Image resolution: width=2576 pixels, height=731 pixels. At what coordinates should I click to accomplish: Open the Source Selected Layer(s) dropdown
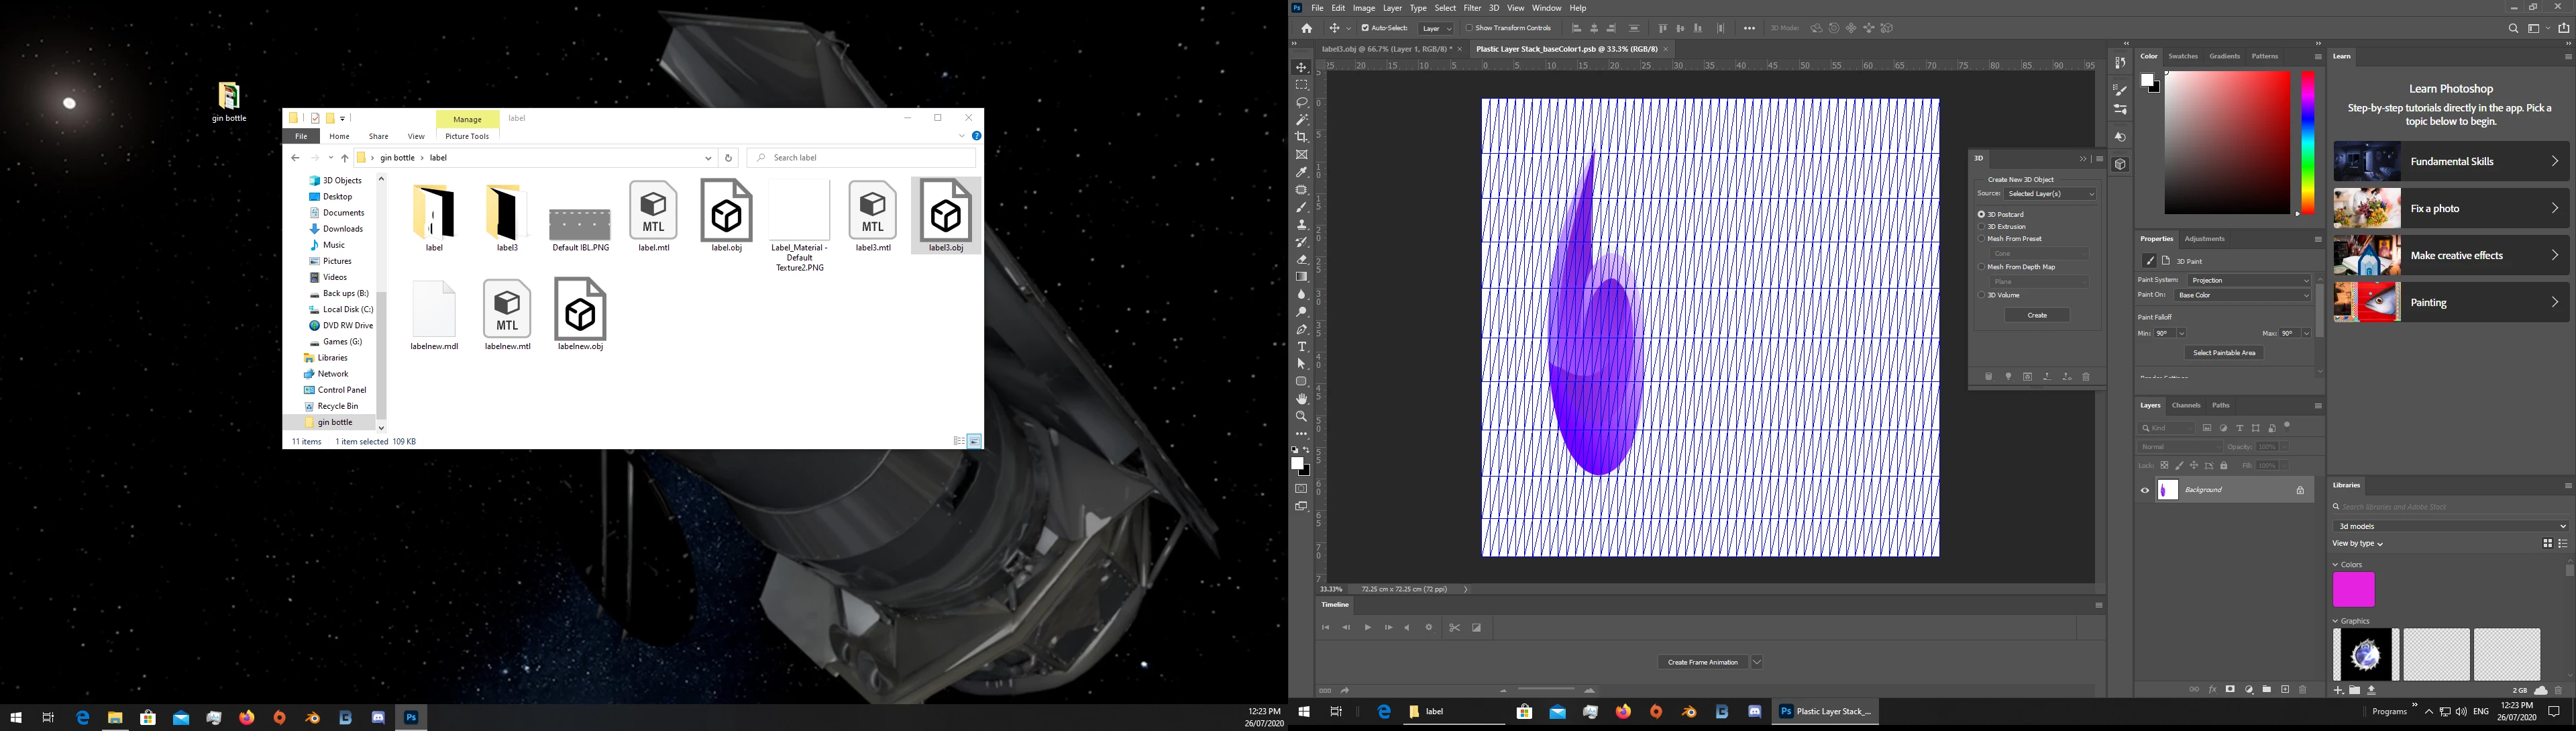2050,194
